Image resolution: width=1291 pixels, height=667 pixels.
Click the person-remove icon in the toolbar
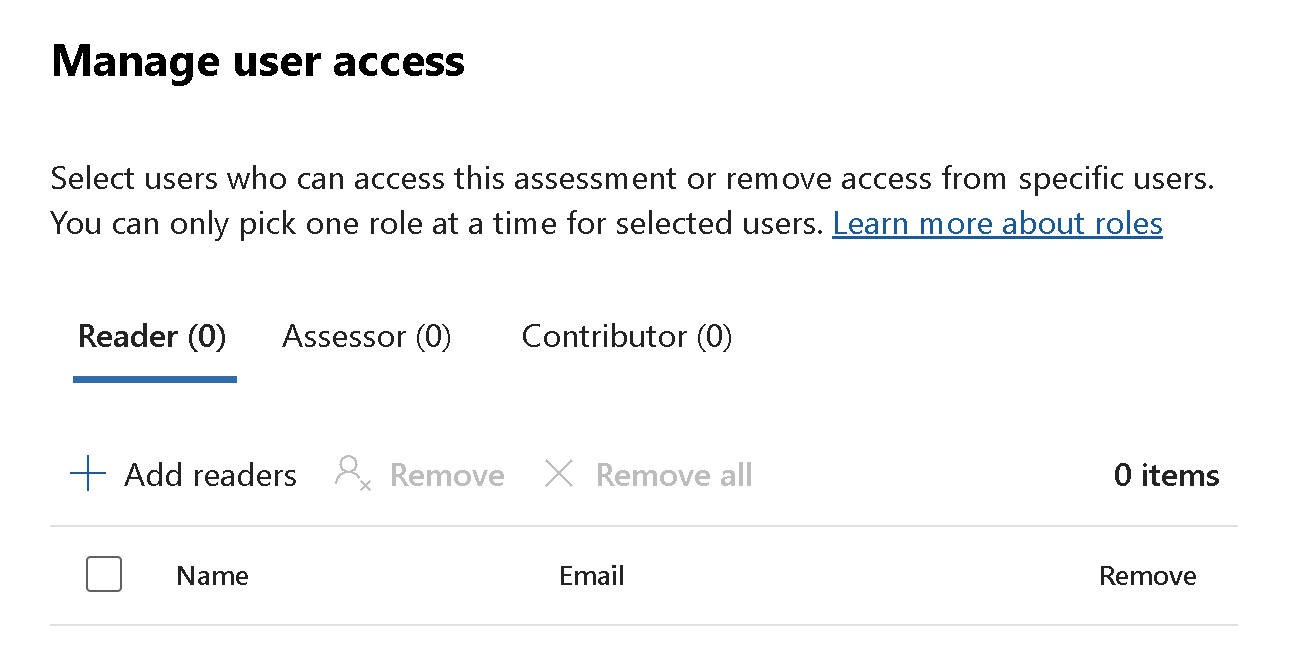(352, 473)
